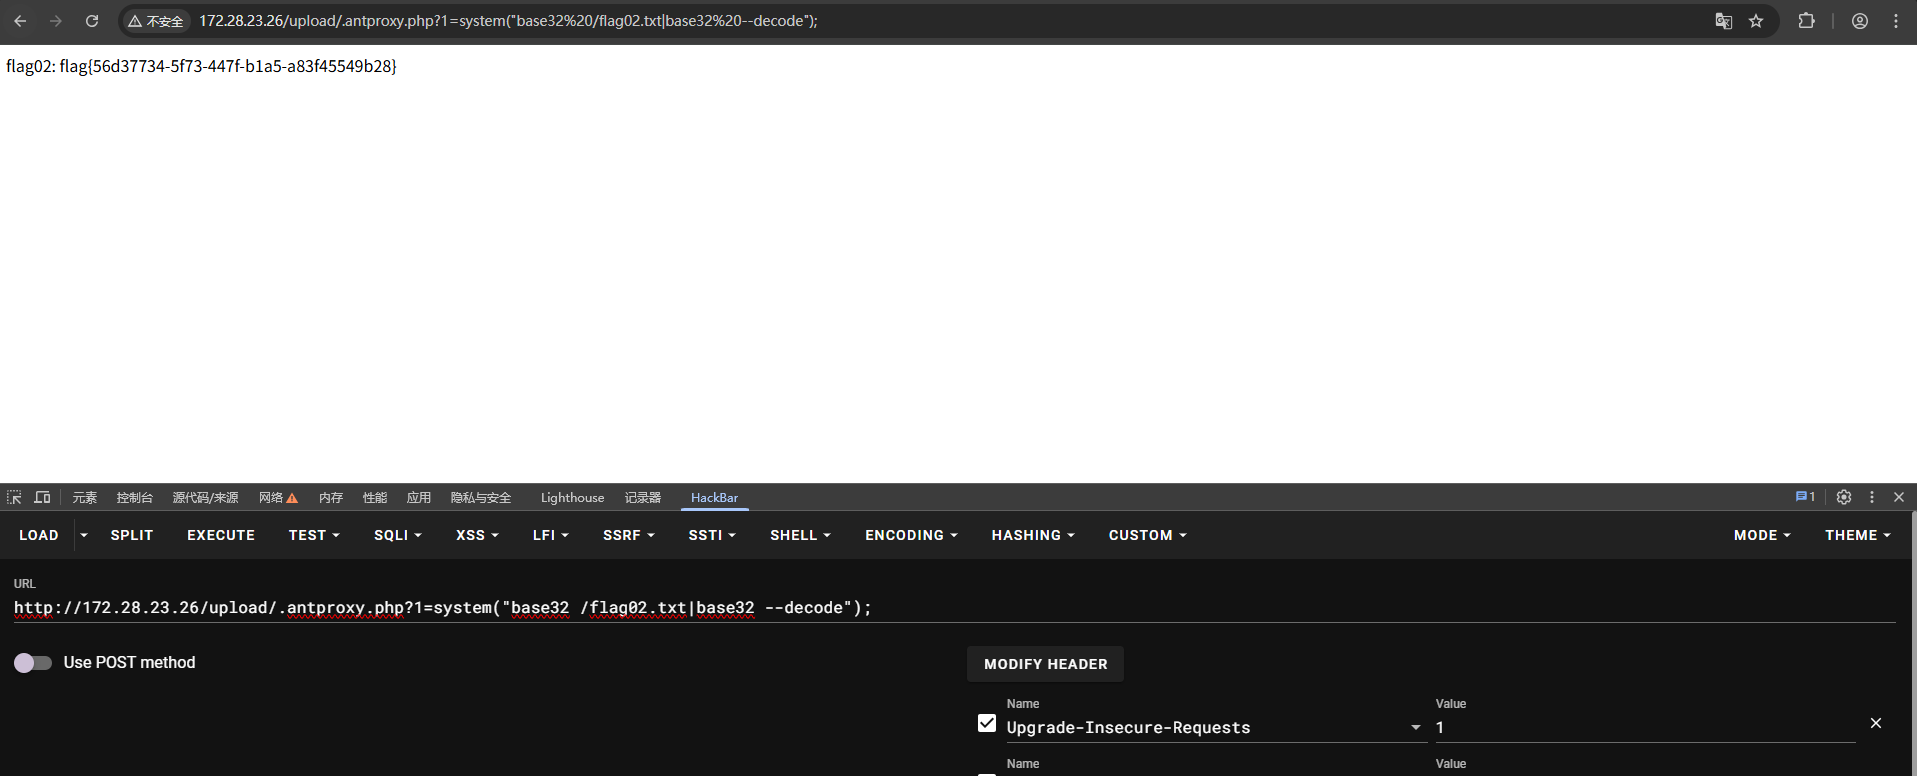Click the HackBar URL input field
Viewport: 1917px width, 776px height.
954,608
